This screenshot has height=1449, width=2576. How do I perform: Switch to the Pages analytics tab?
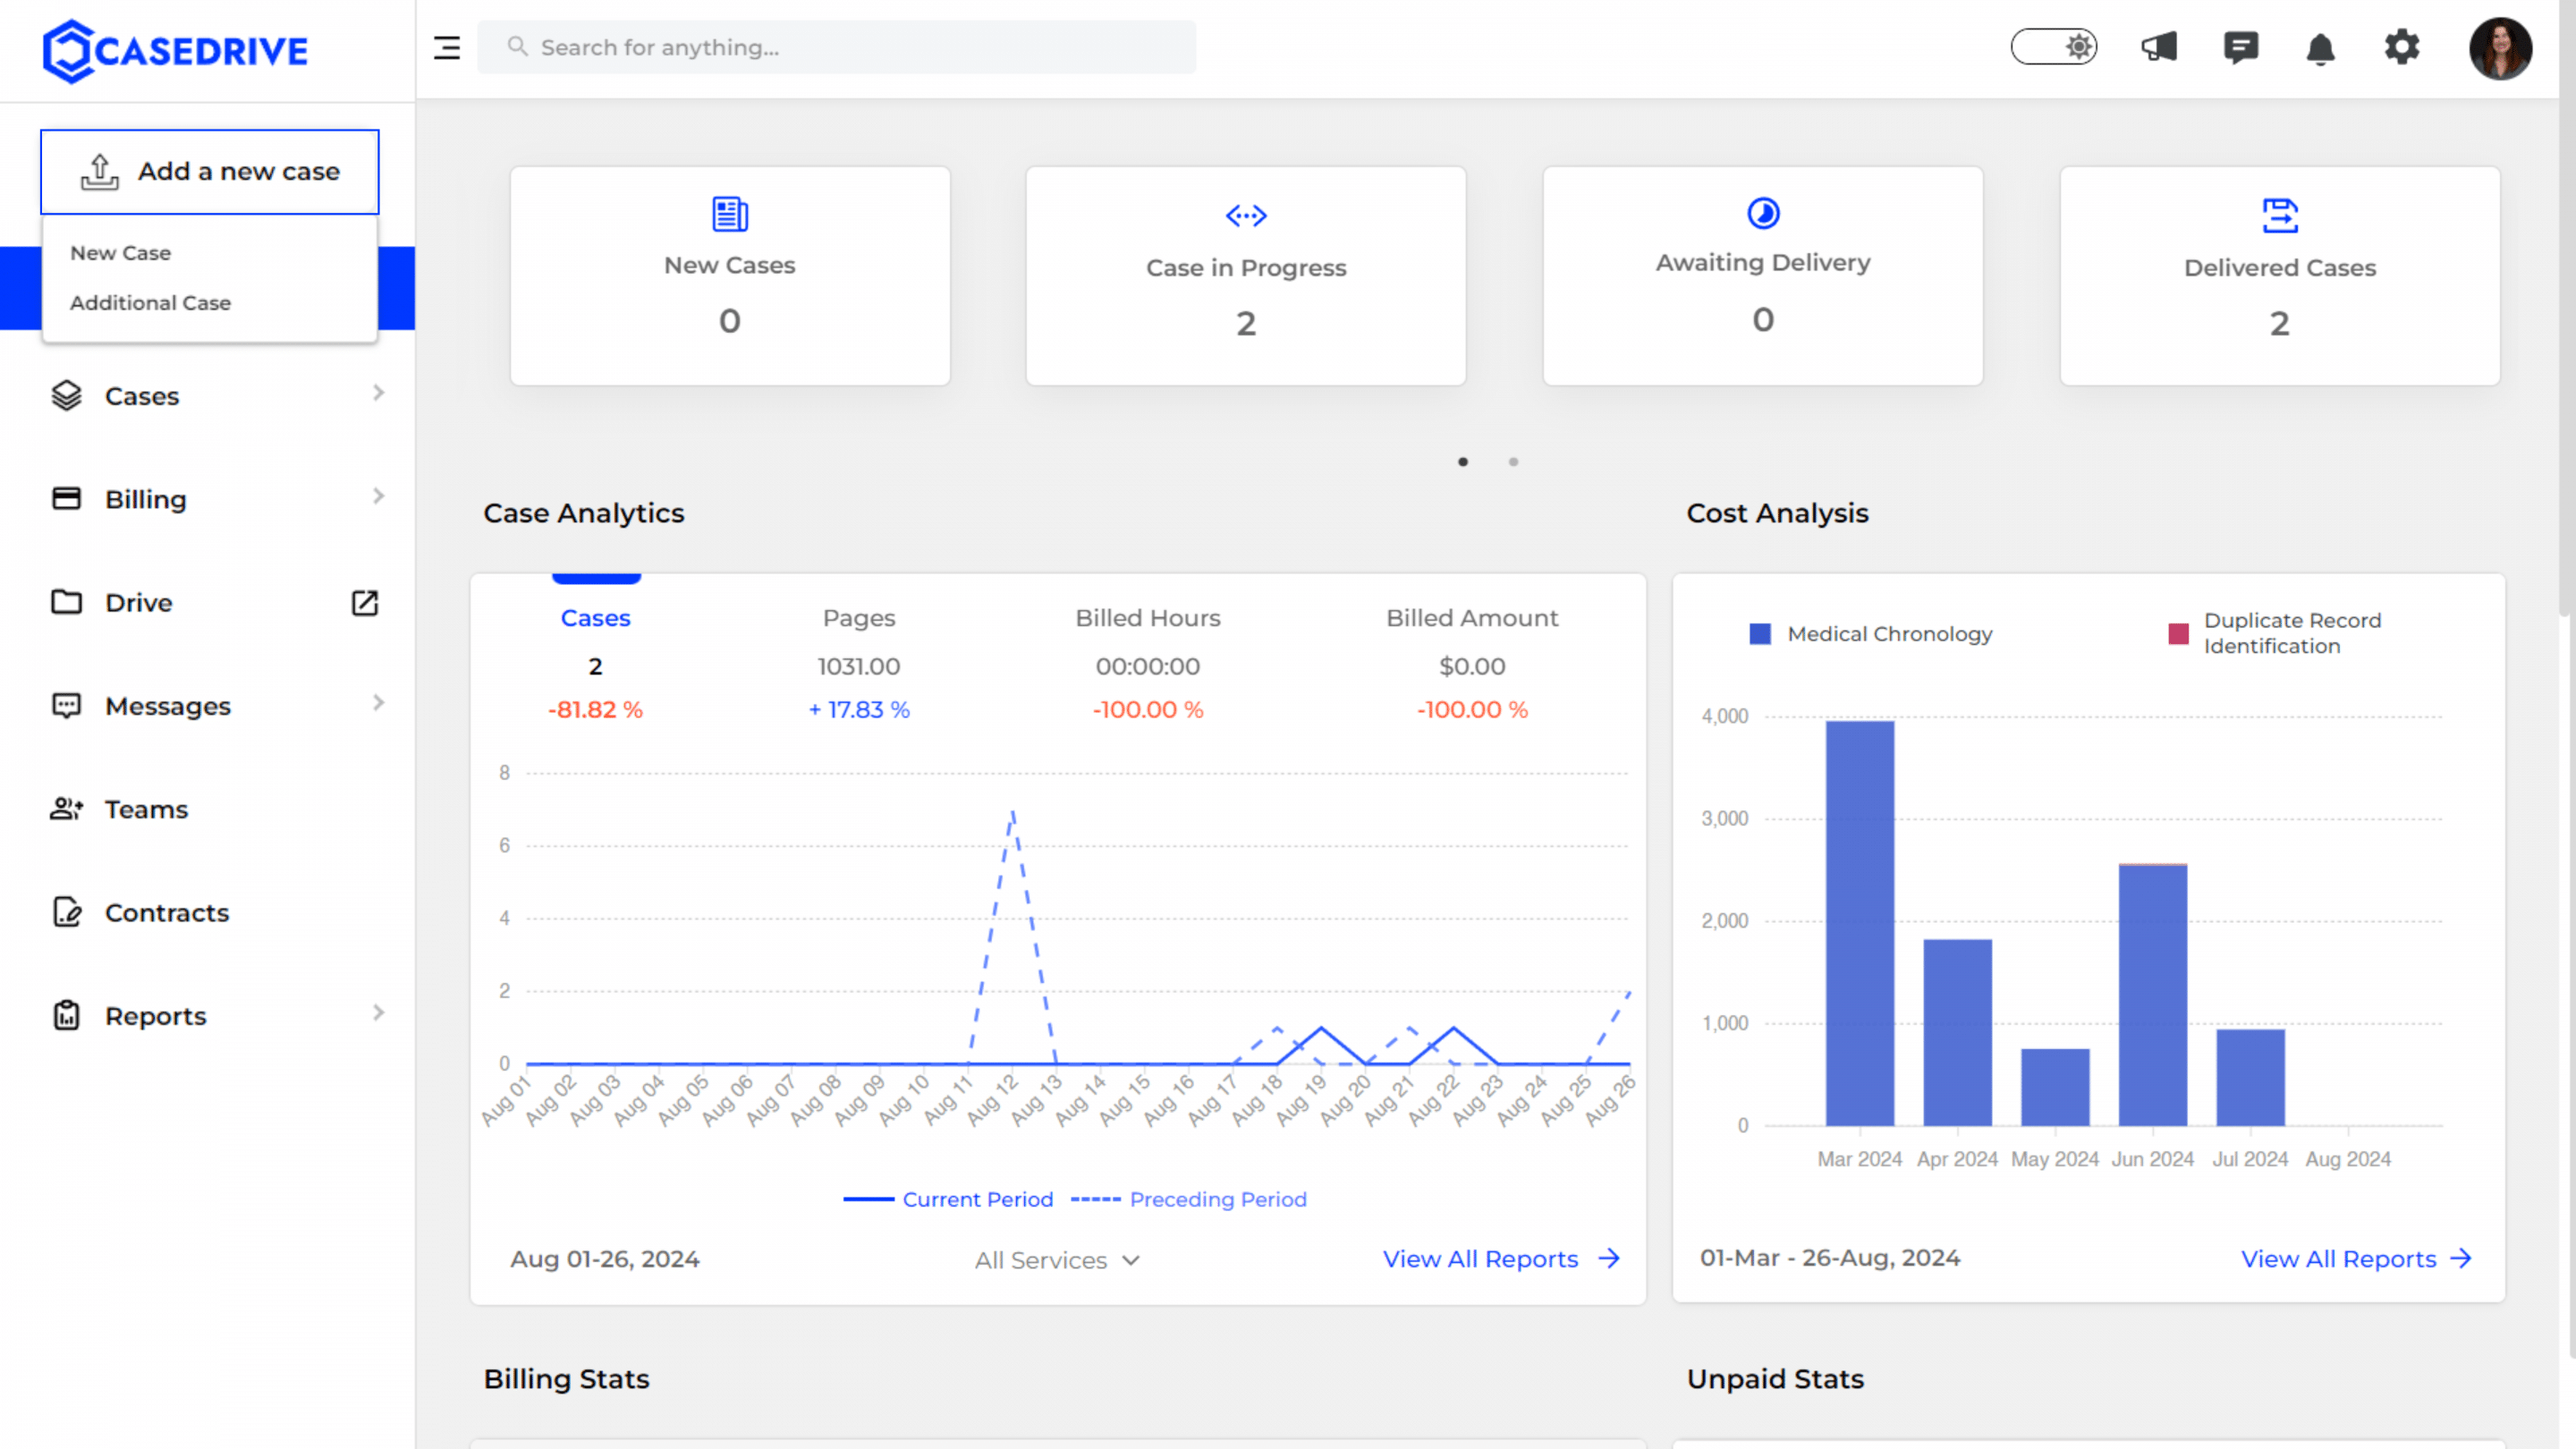858,618
